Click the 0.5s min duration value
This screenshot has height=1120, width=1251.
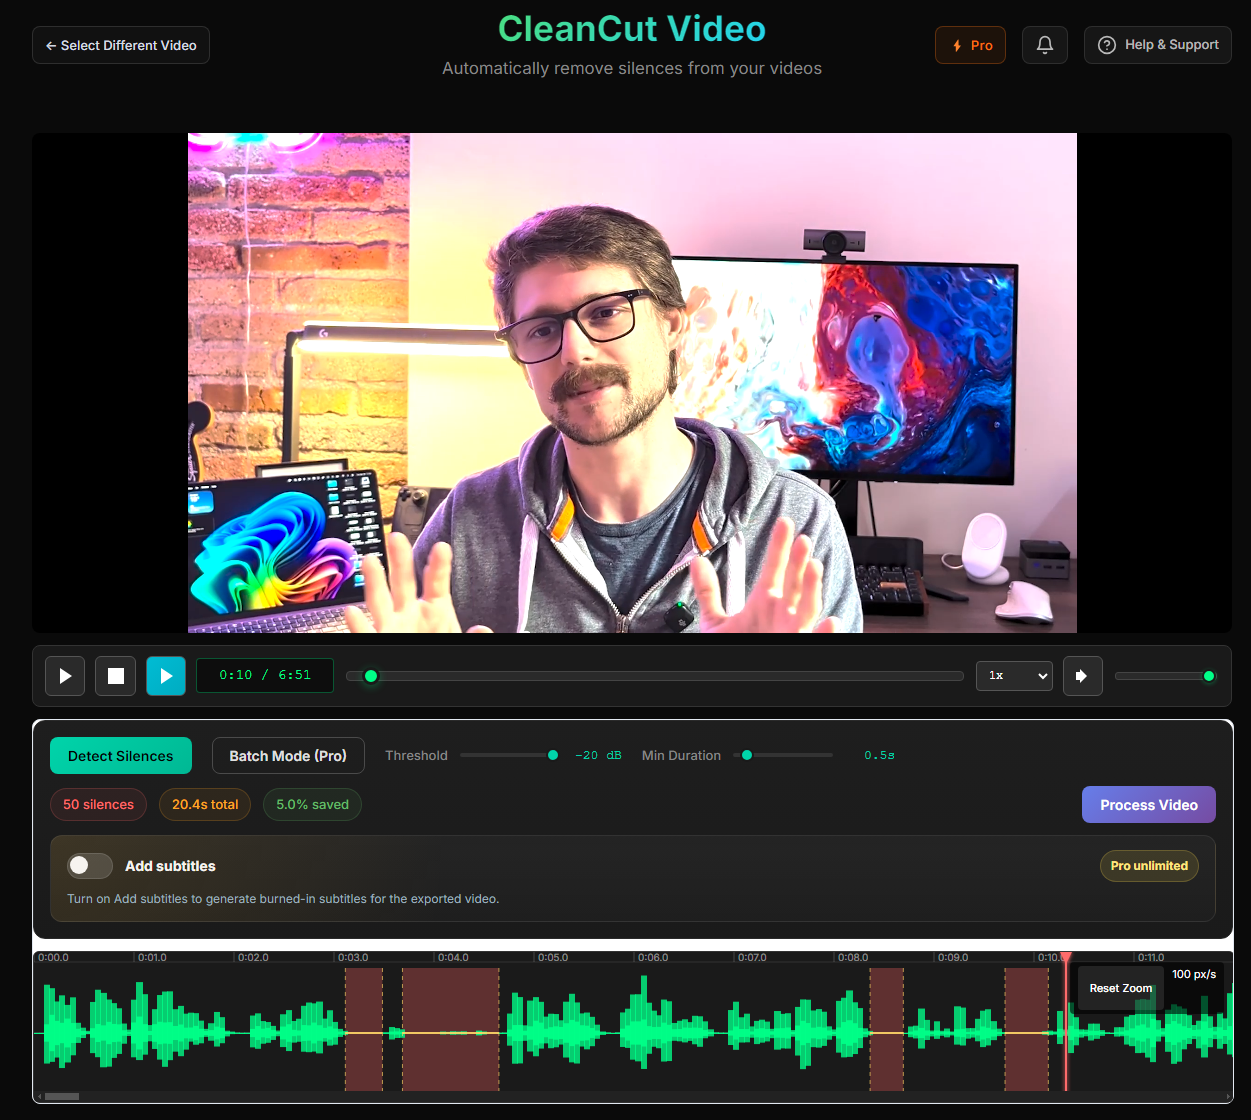click(x=879, y=755)
